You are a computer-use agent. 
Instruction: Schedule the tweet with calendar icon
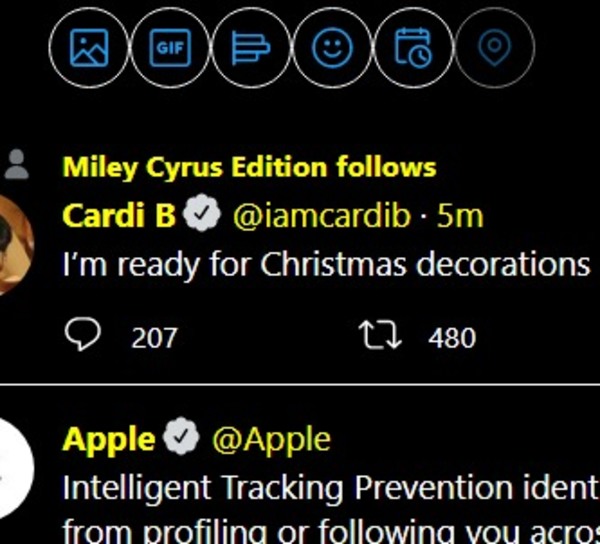413,47
